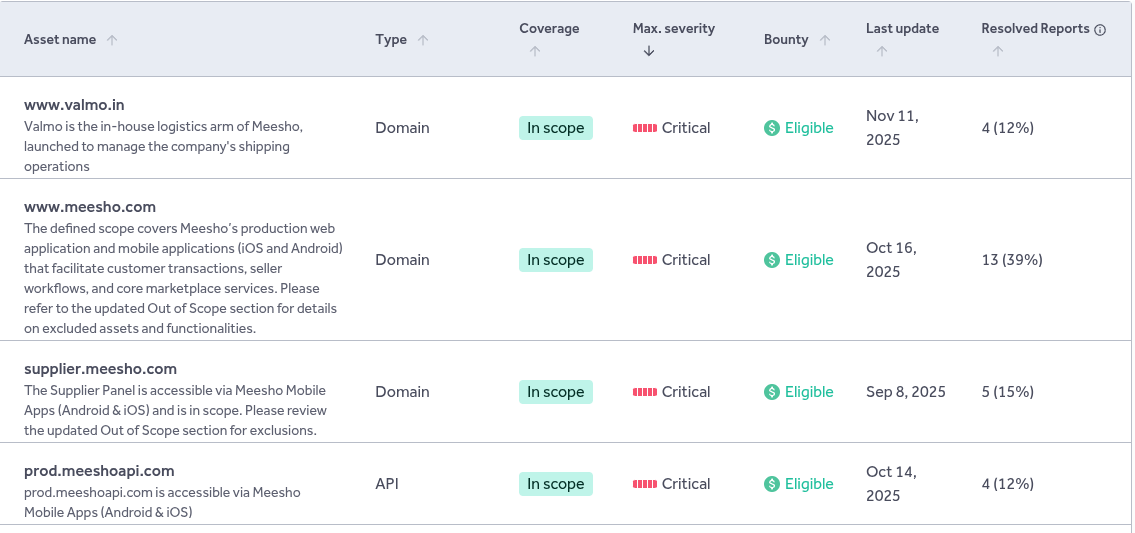The width and height of the screenshot is (1135, 533).
Task: Click www.meesho.com defined scope description
Action: tap(183, 278)
